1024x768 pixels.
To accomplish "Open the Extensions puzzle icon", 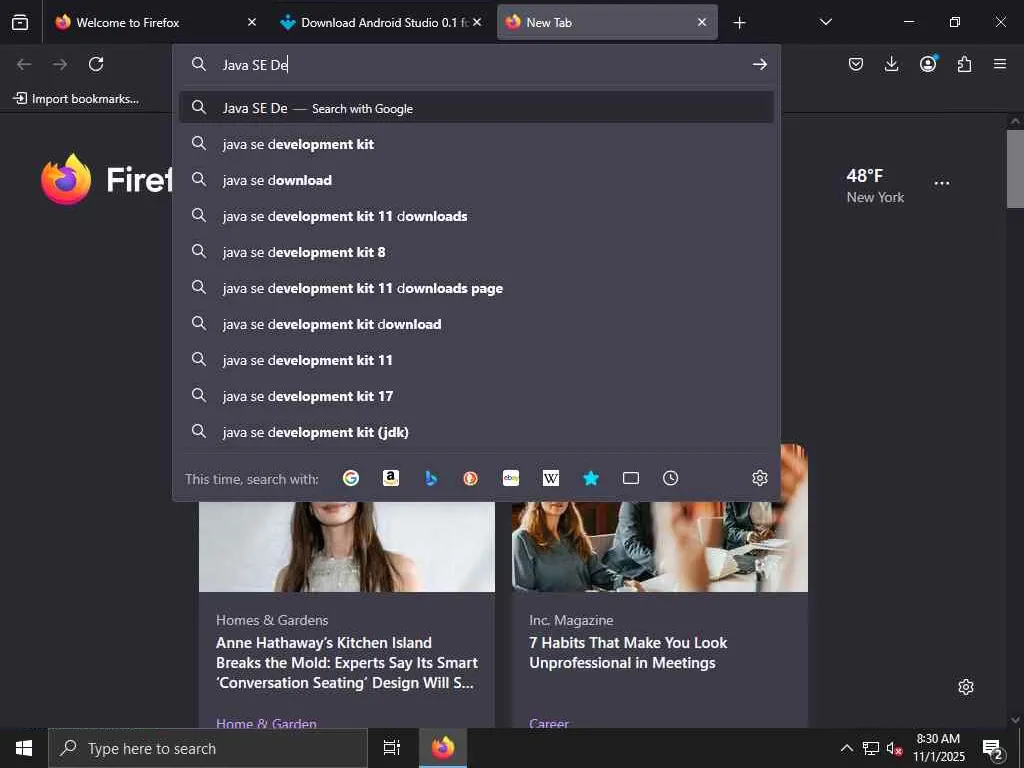I will 964,64.
